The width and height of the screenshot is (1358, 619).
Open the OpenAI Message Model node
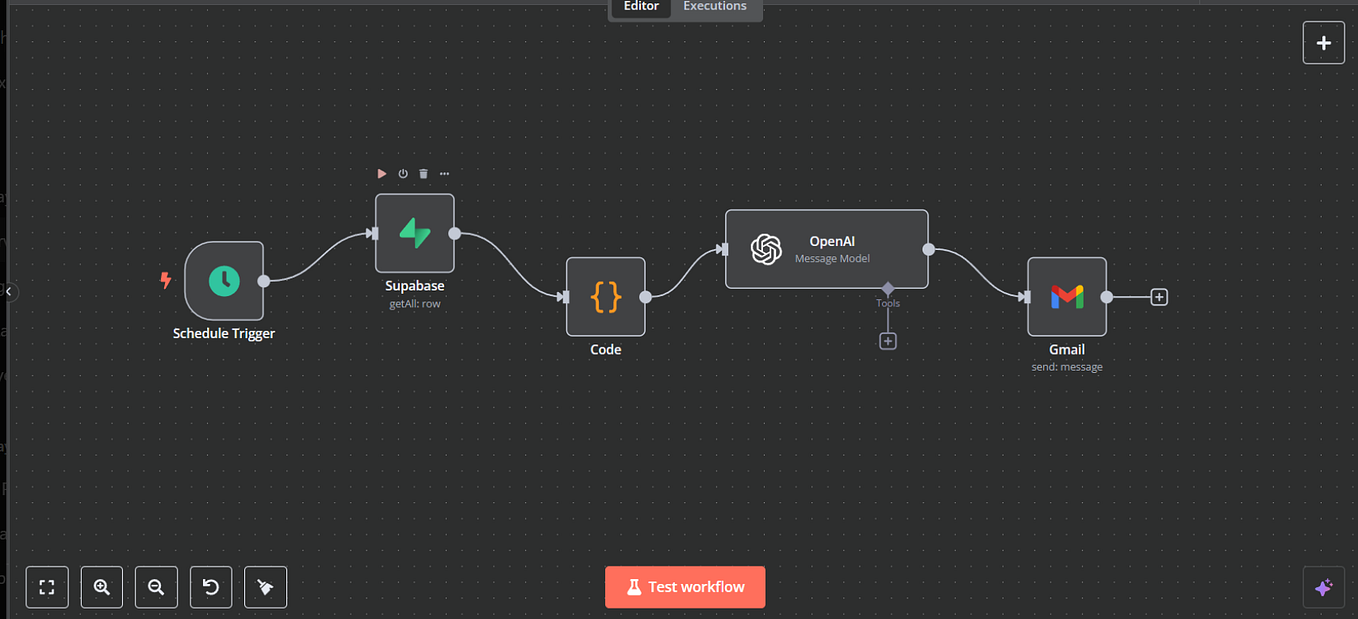pyautogui.click(x=826, y=248)
